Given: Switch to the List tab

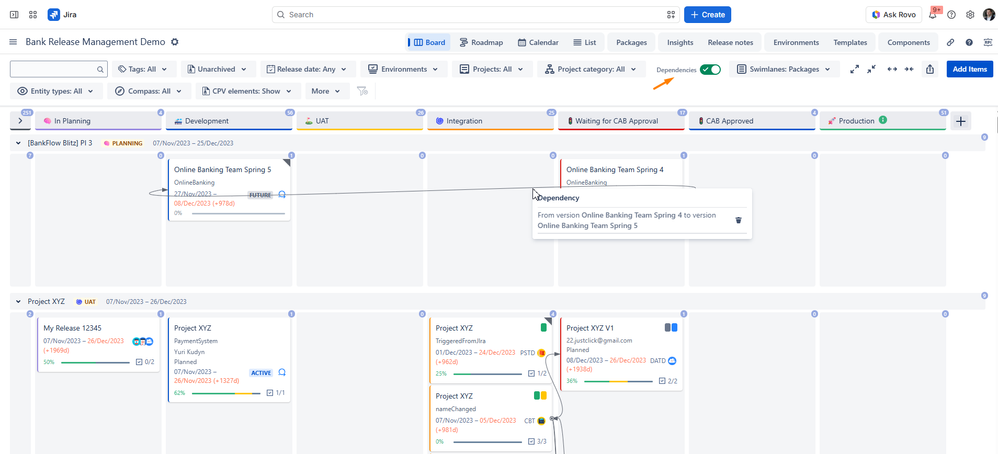Looking at the screenshot, I should pos(584,43).
